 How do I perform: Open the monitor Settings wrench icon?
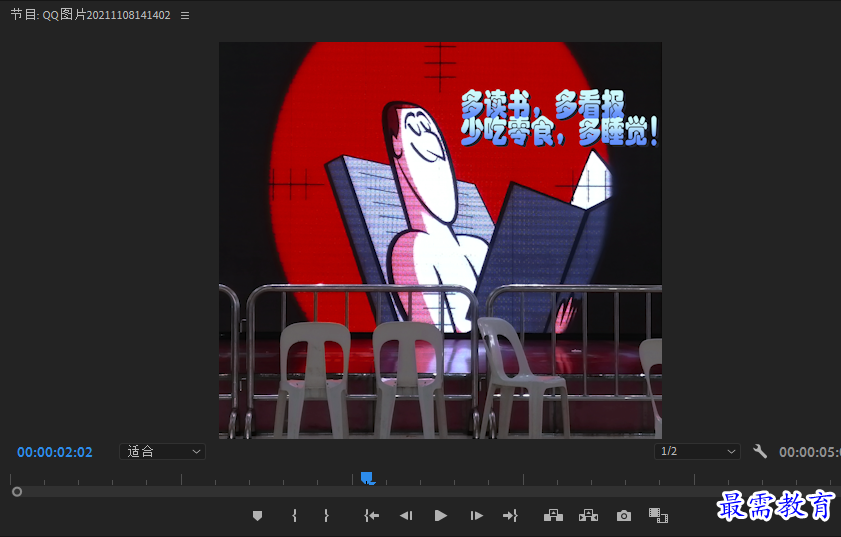(x=759, y=452)
